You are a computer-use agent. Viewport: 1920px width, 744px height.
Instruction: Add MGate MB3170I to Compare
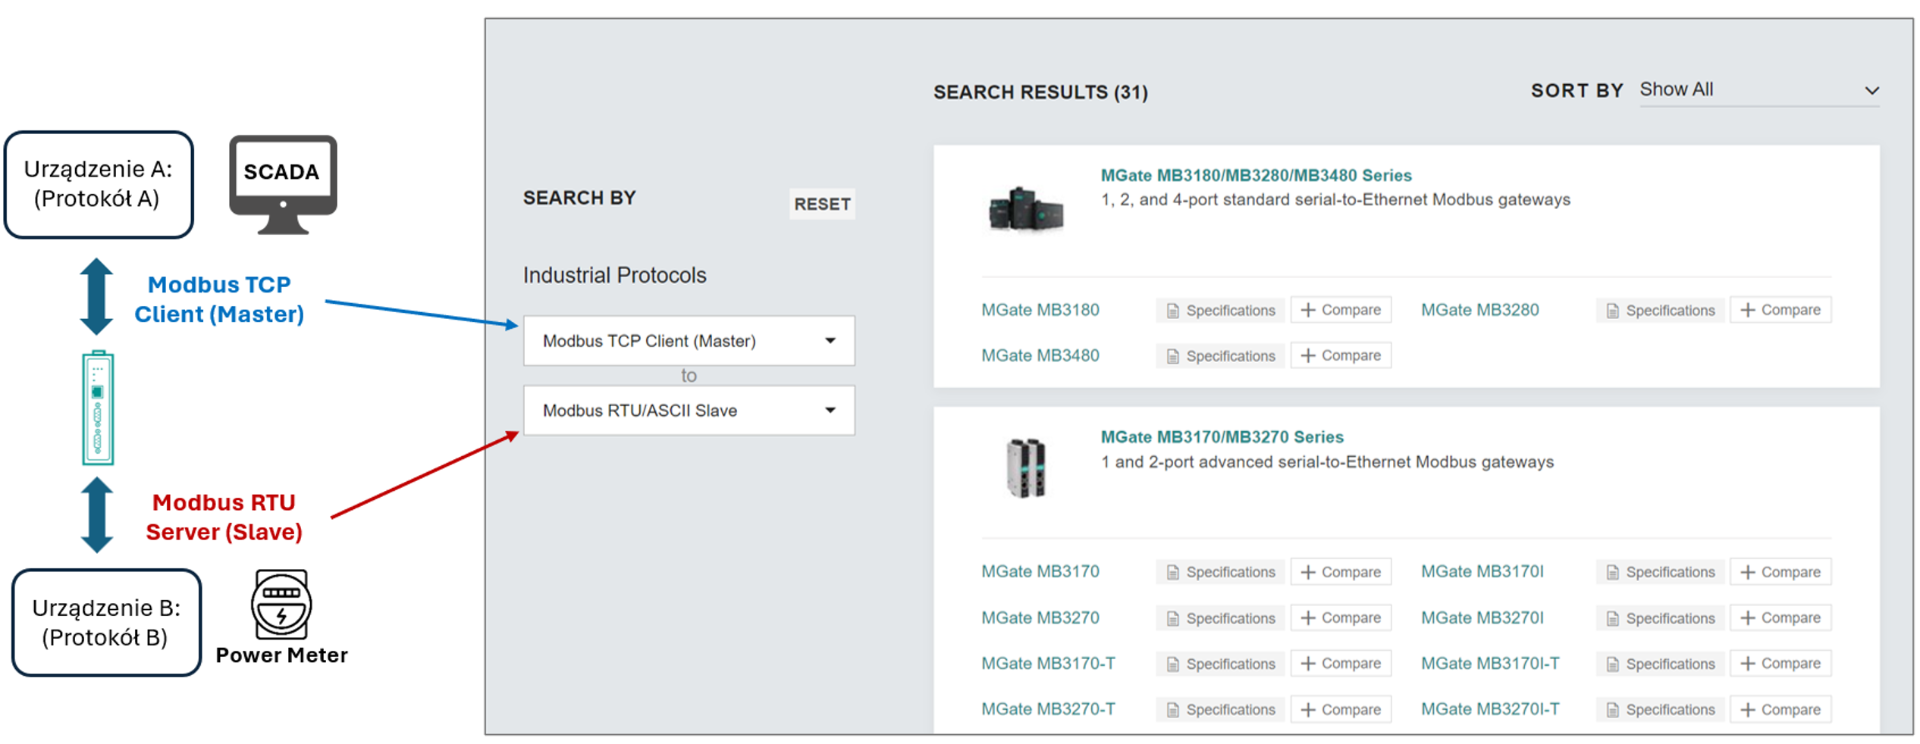(x=1781, y=572)
